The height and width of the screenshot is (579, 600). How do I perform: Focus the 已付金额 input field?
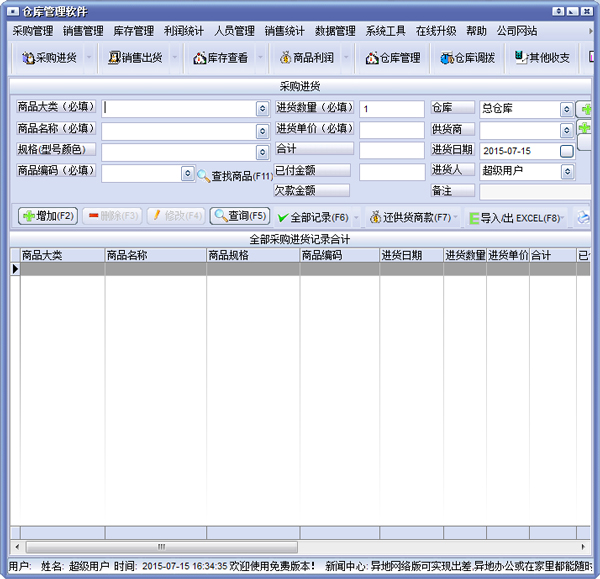392,172
